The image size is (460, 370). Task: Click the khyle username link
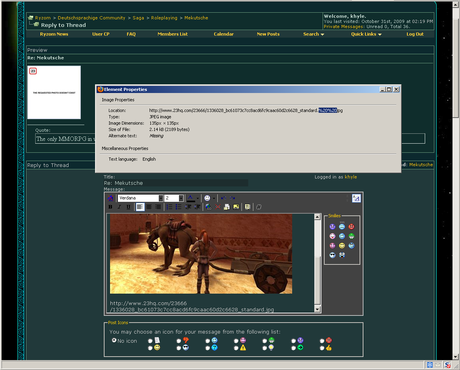tap(351, 177)
